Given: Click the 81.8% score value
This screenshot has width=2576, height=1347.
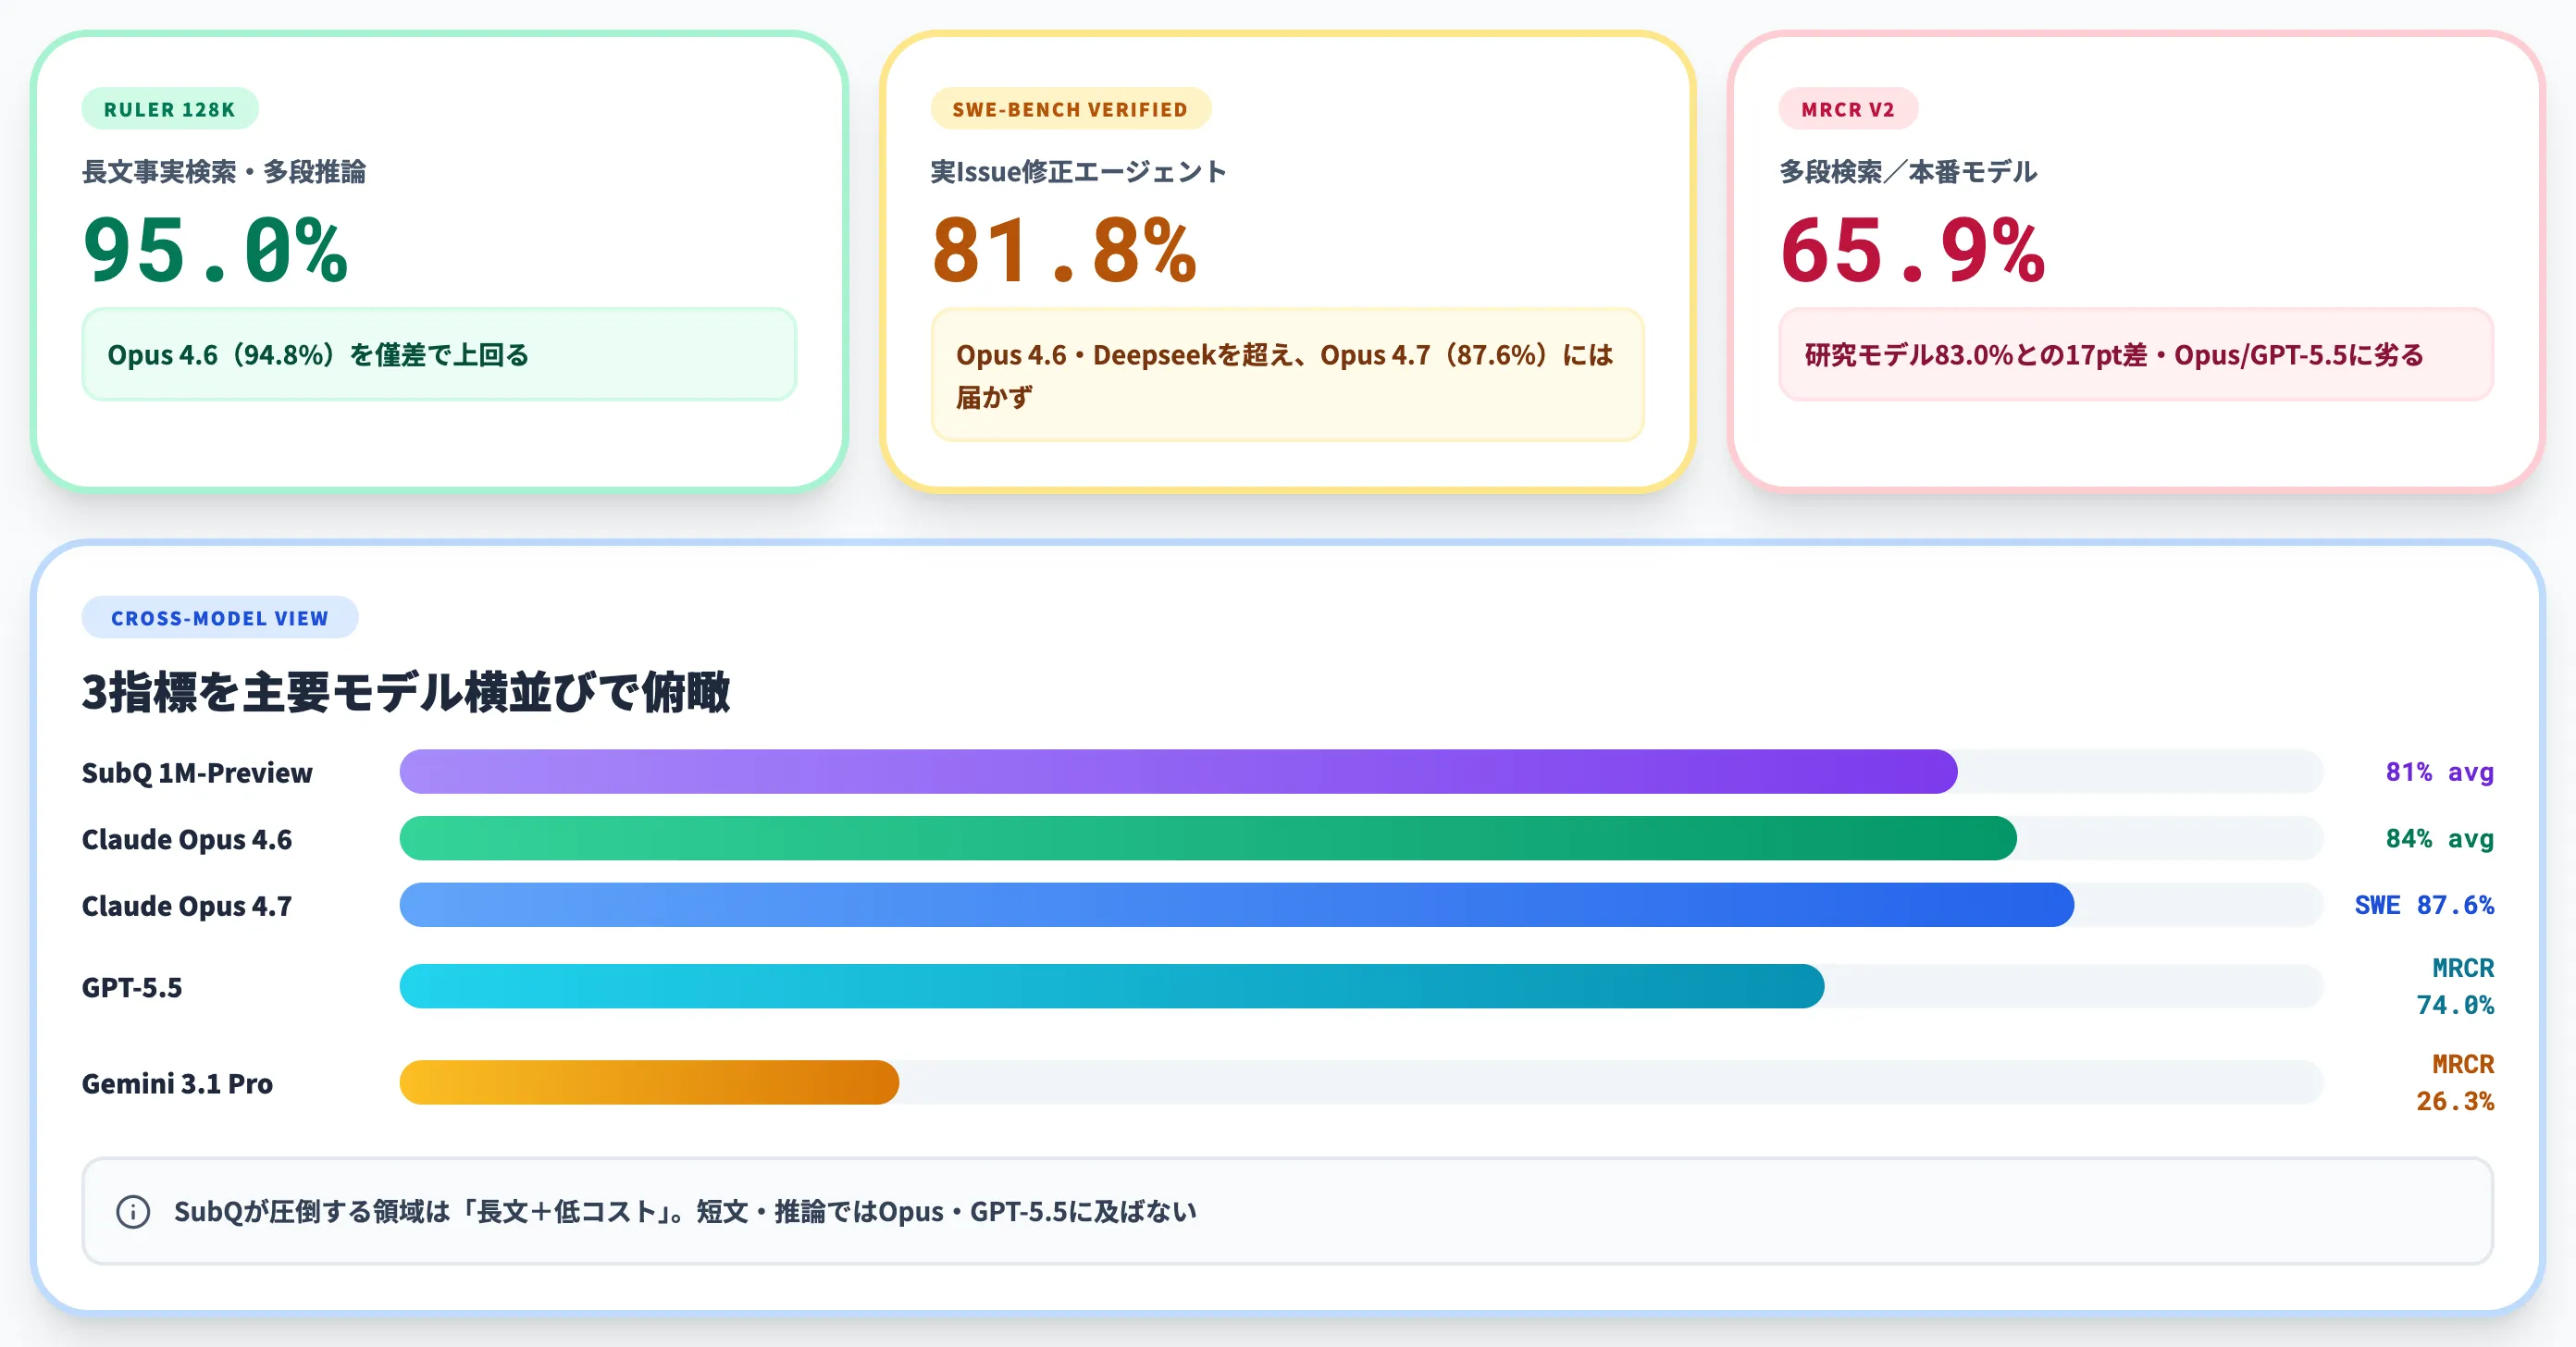Looking at the screenshot, I should tap(1064, 250).
